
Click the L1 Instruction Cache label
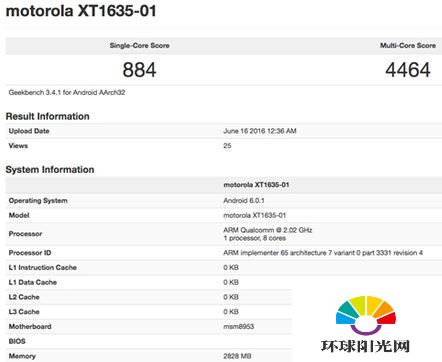[x=43, y=267]
